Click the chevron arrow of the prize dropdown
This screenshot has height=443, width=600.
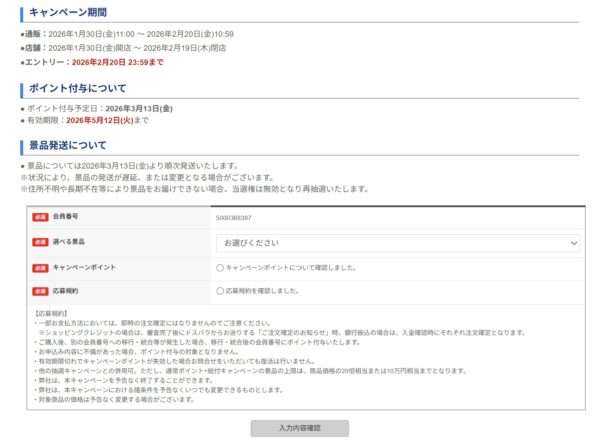[573, 243]
